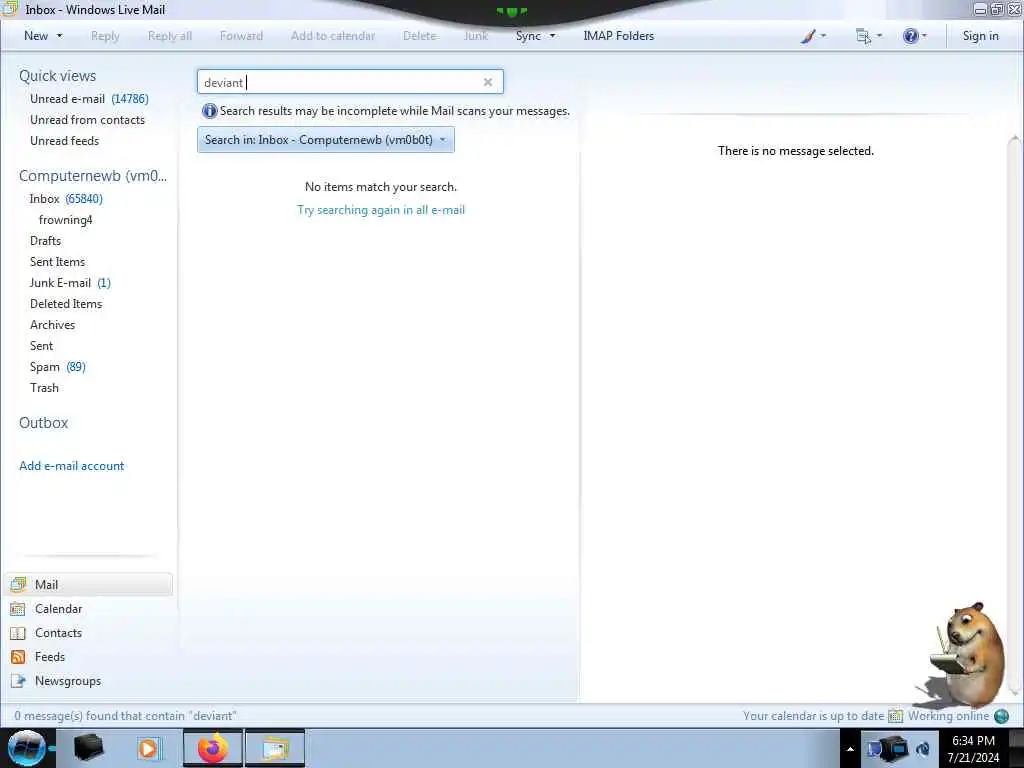Open the Sent folder
1024x768 pixels.
41,345
